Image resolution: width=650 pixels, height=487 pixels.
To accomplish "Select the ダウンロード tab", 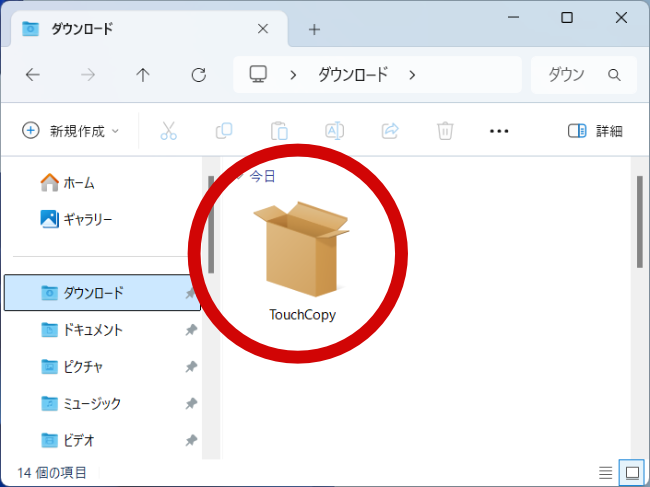I will pyautogui.click(x=149, y=29).
